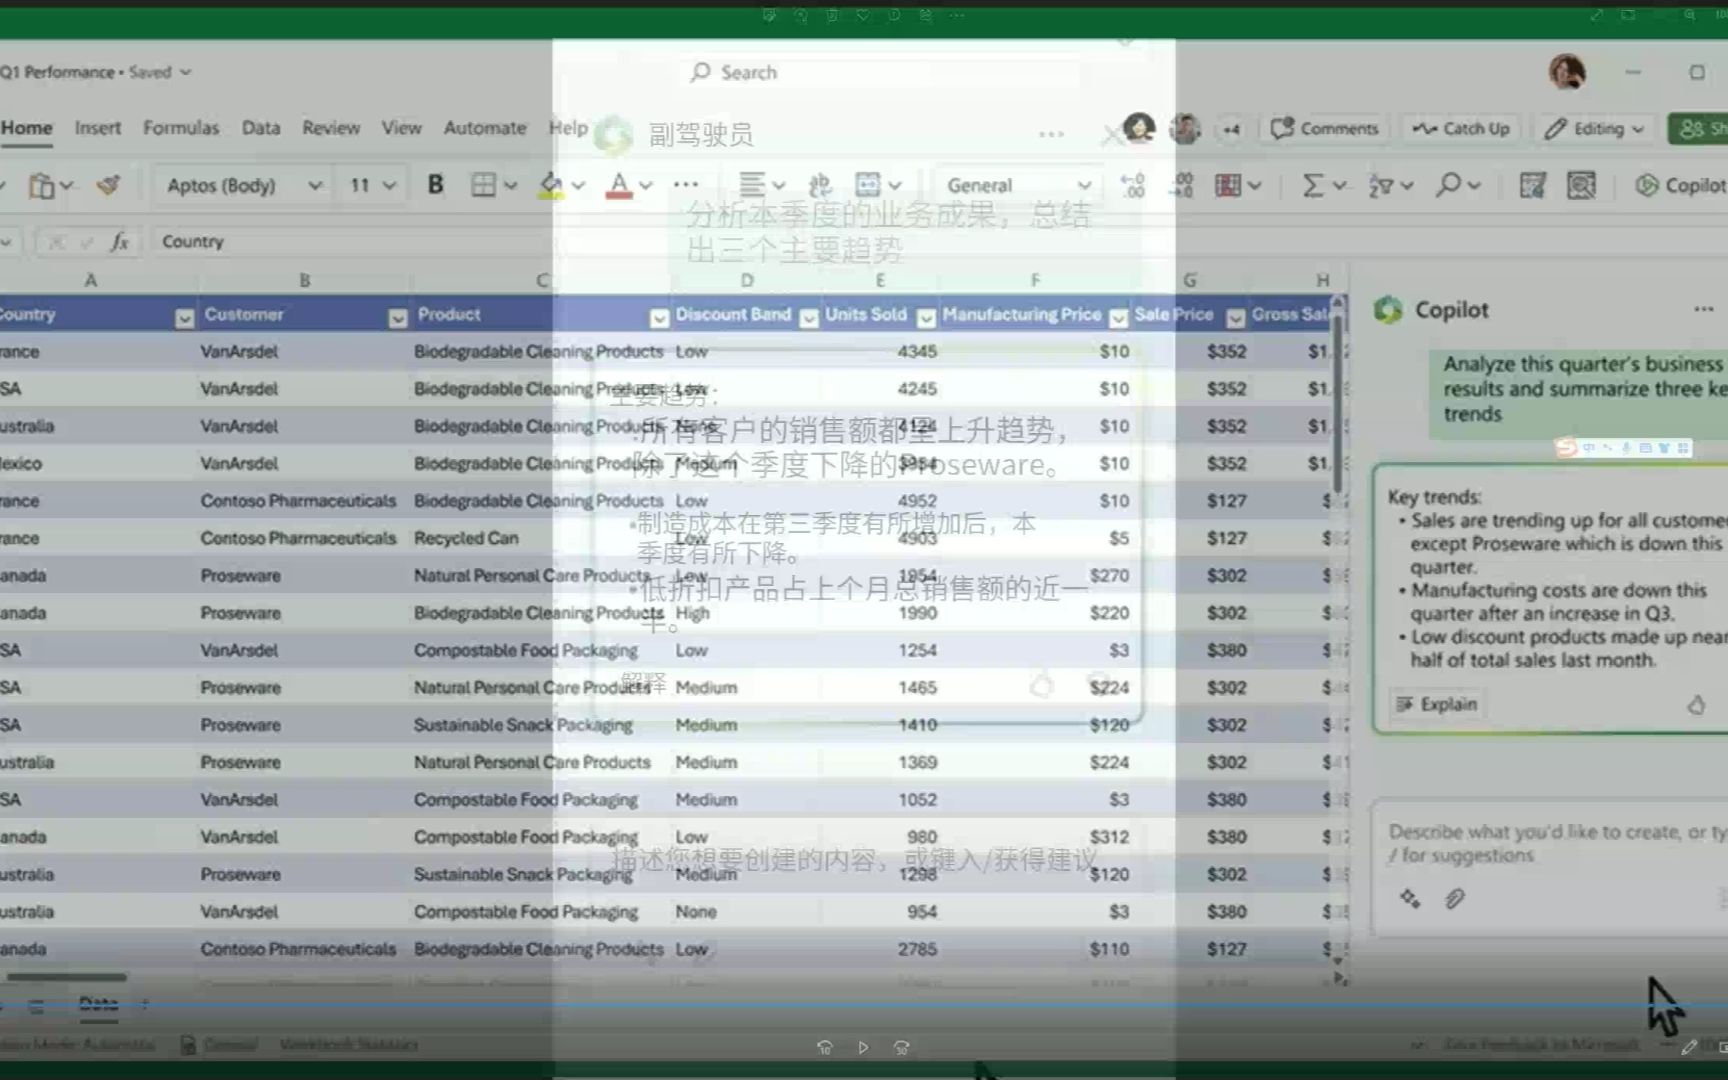
Task: Click the attach paperclip icon in Copilot
Action: point(1455,899)
